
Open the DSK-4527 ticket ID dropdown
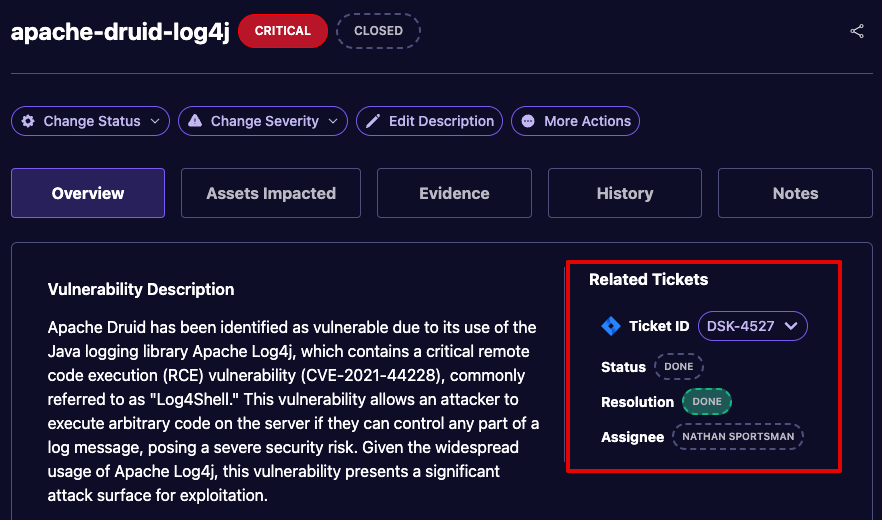pos(752,326)
